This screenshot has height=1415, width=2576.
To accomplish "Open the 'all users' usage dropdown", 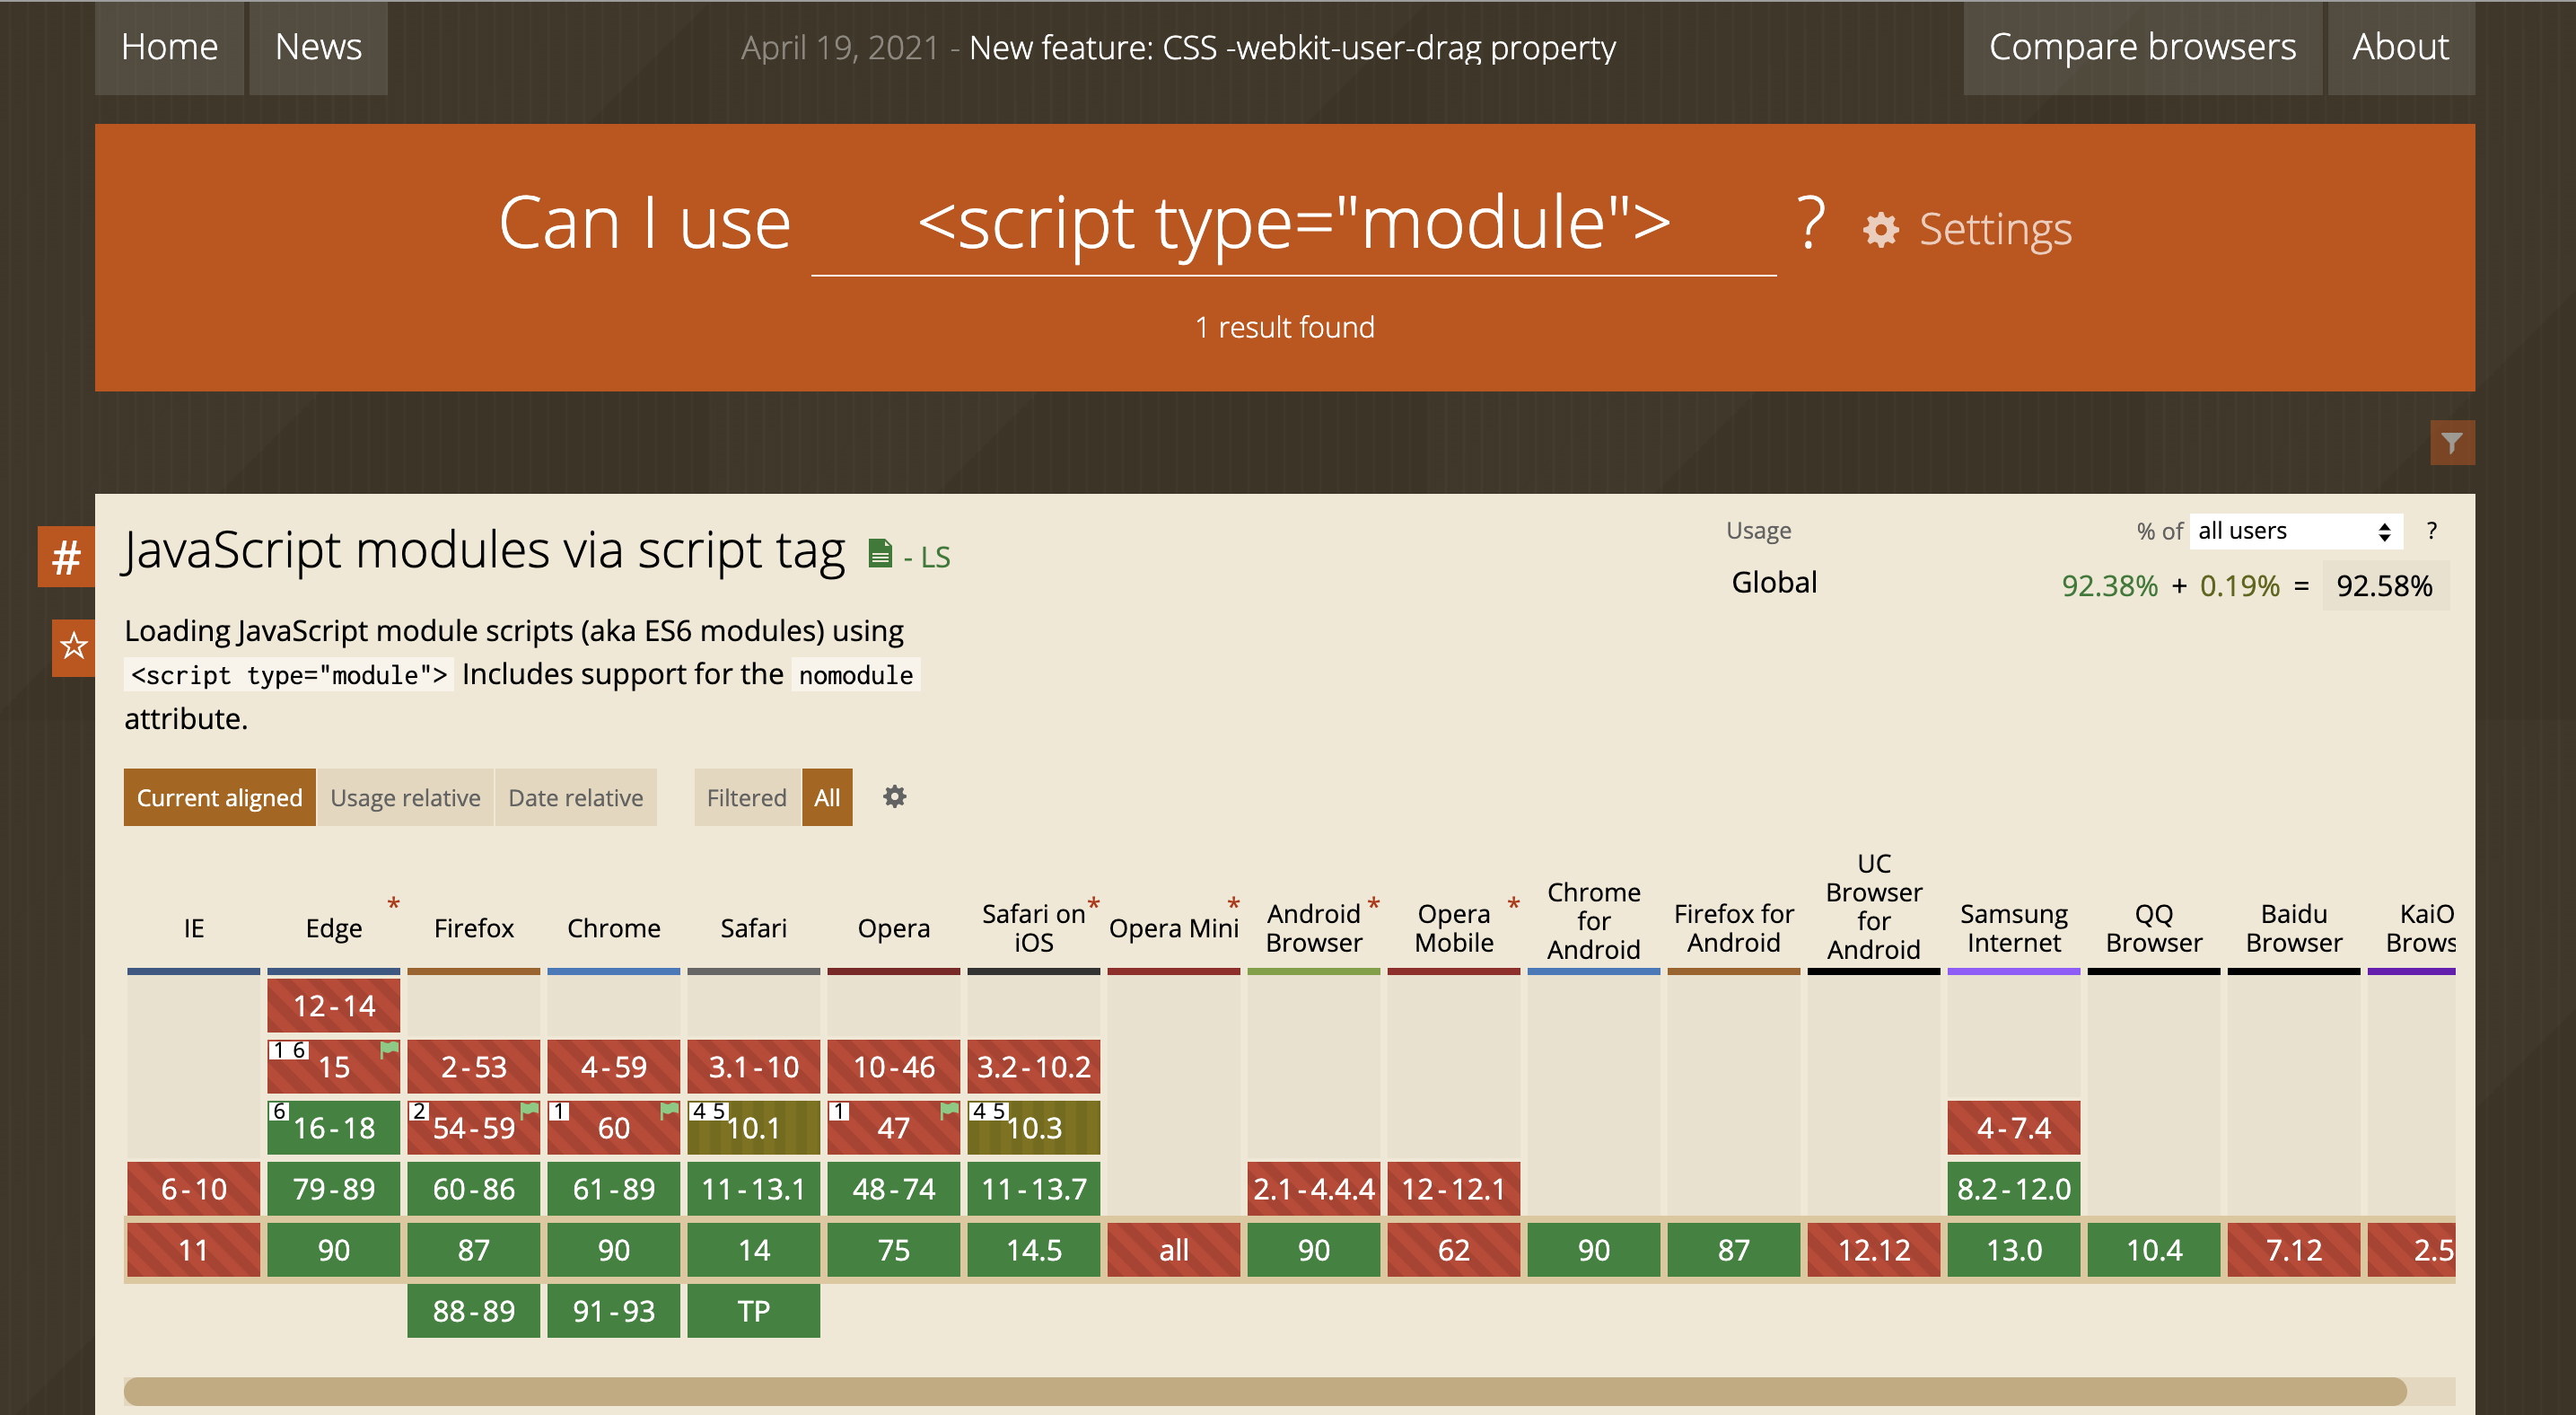I will (x=2295, y=531).
